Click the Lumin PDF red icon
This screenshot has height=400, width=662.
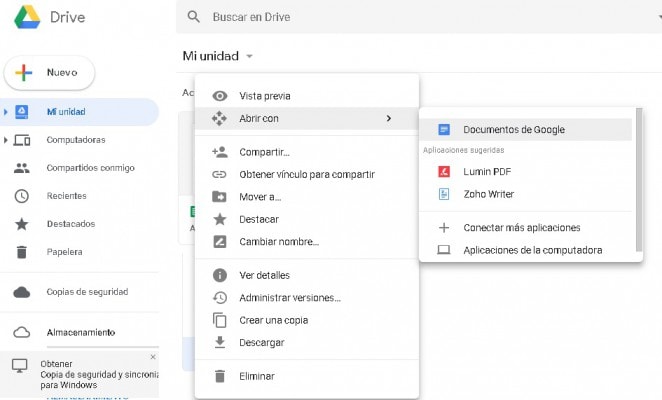[444, 171]
